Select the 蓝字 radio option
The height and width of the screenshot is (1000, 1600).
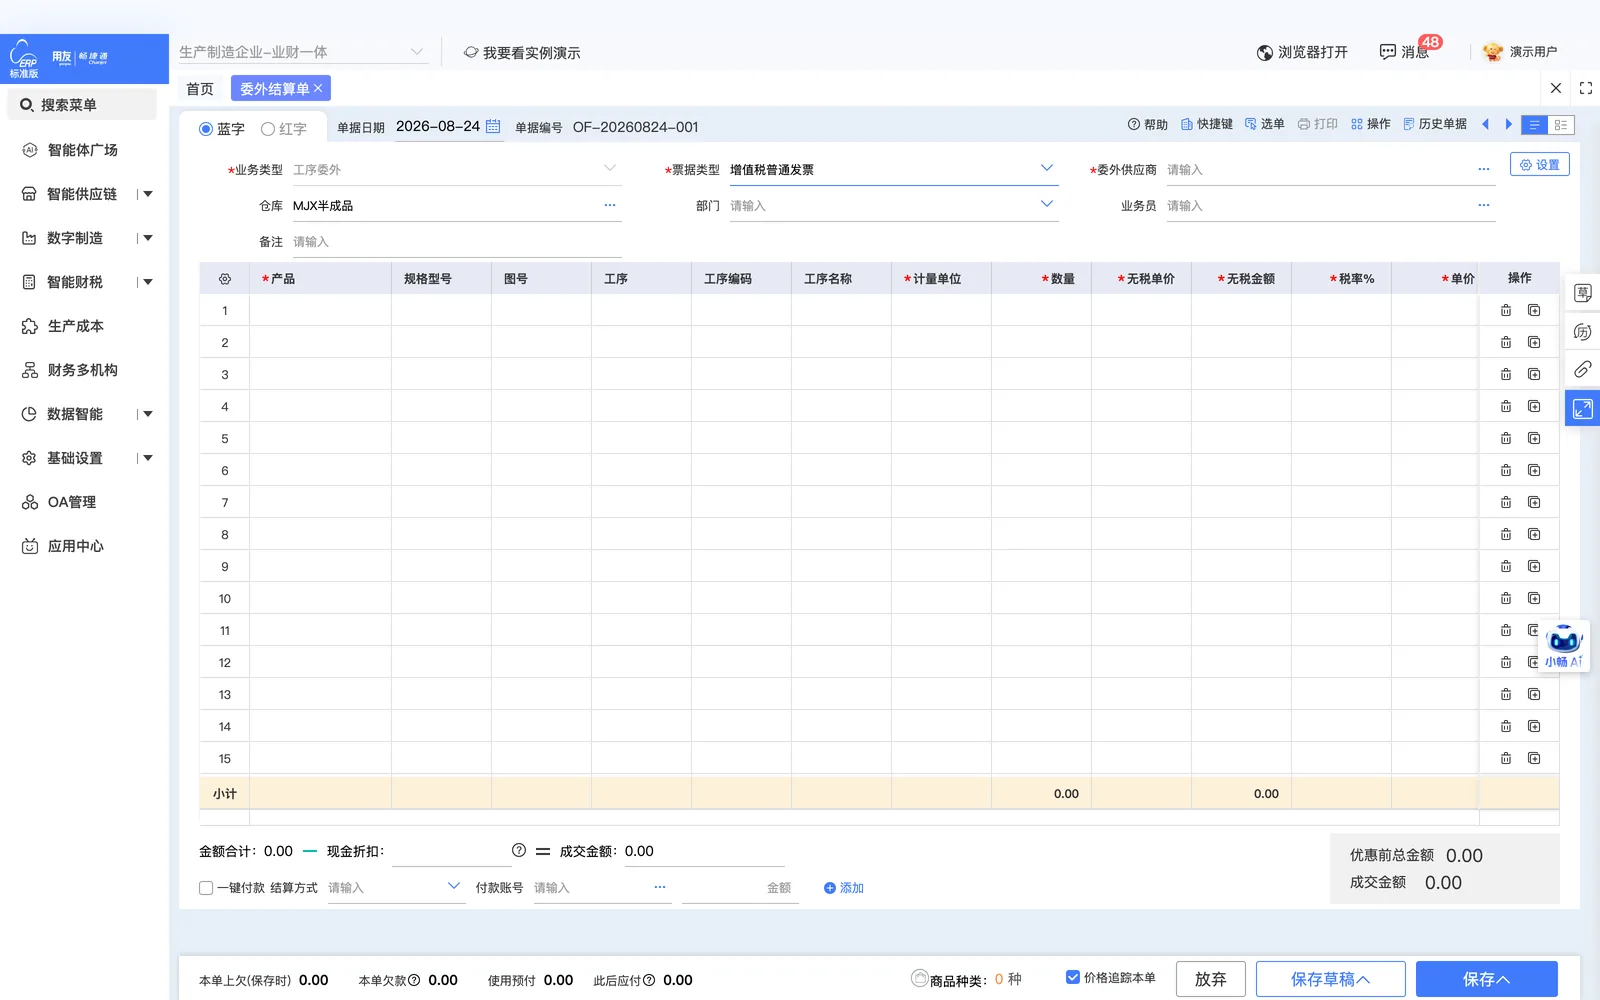[x=206, y=129]
